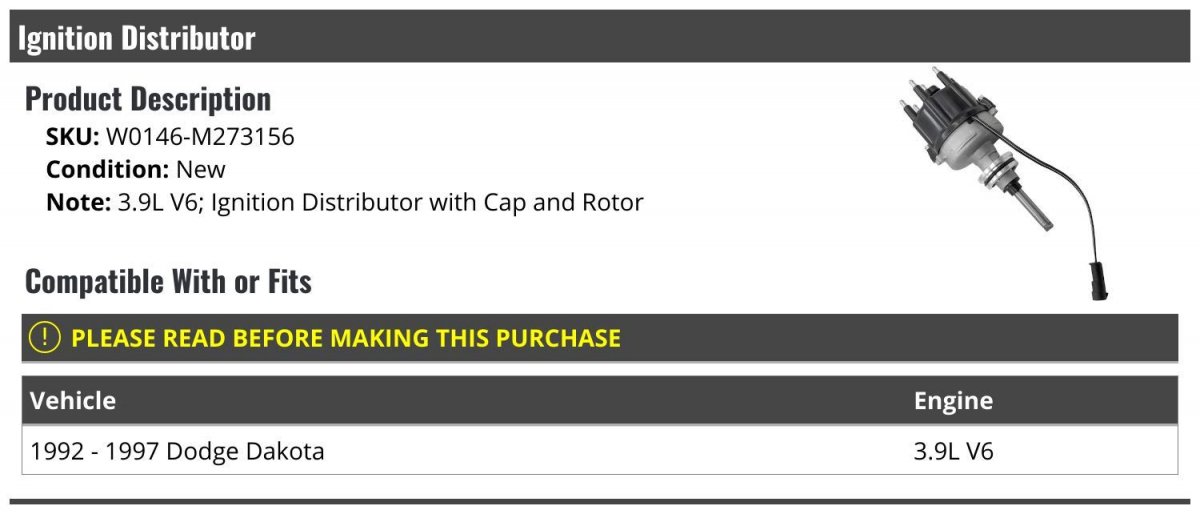Select the Product Description heading
This screenshot has height=514, width=1200.
pos(148,99)
